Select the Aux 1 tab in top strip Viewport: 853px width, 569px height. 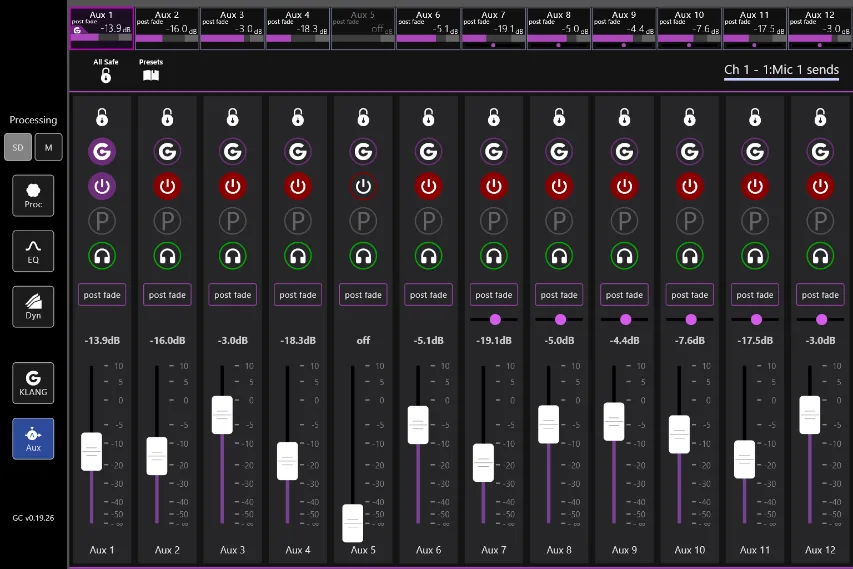102,28
